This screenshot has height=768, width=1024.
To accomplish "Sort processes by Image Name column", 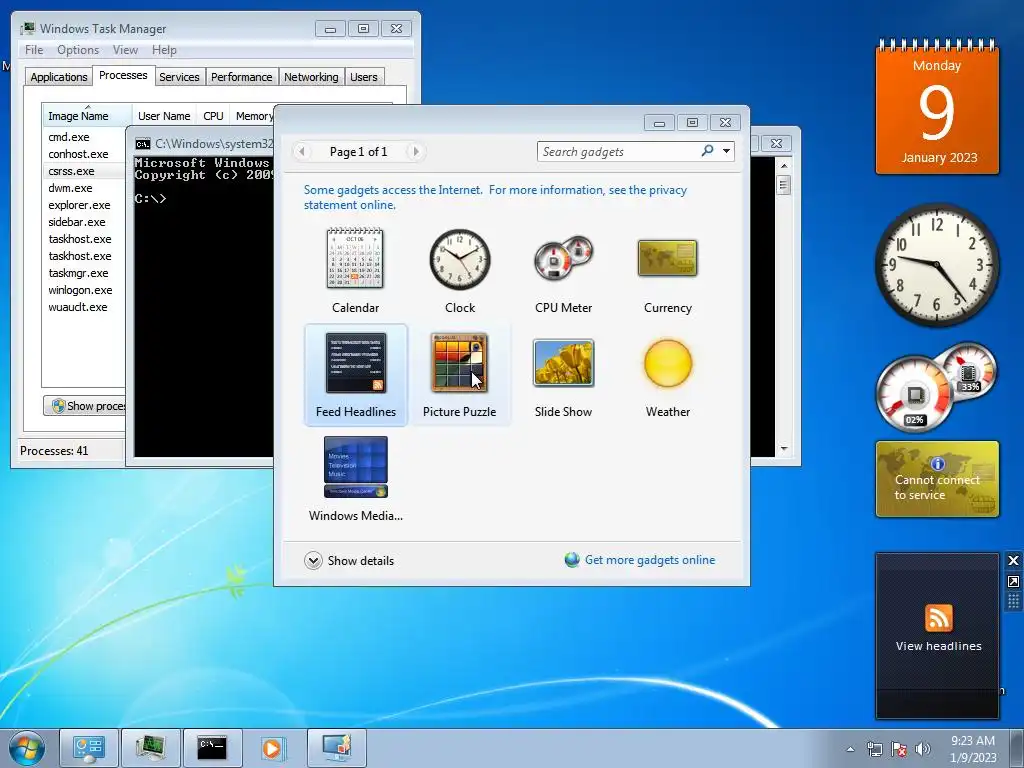I will [87, 116].
